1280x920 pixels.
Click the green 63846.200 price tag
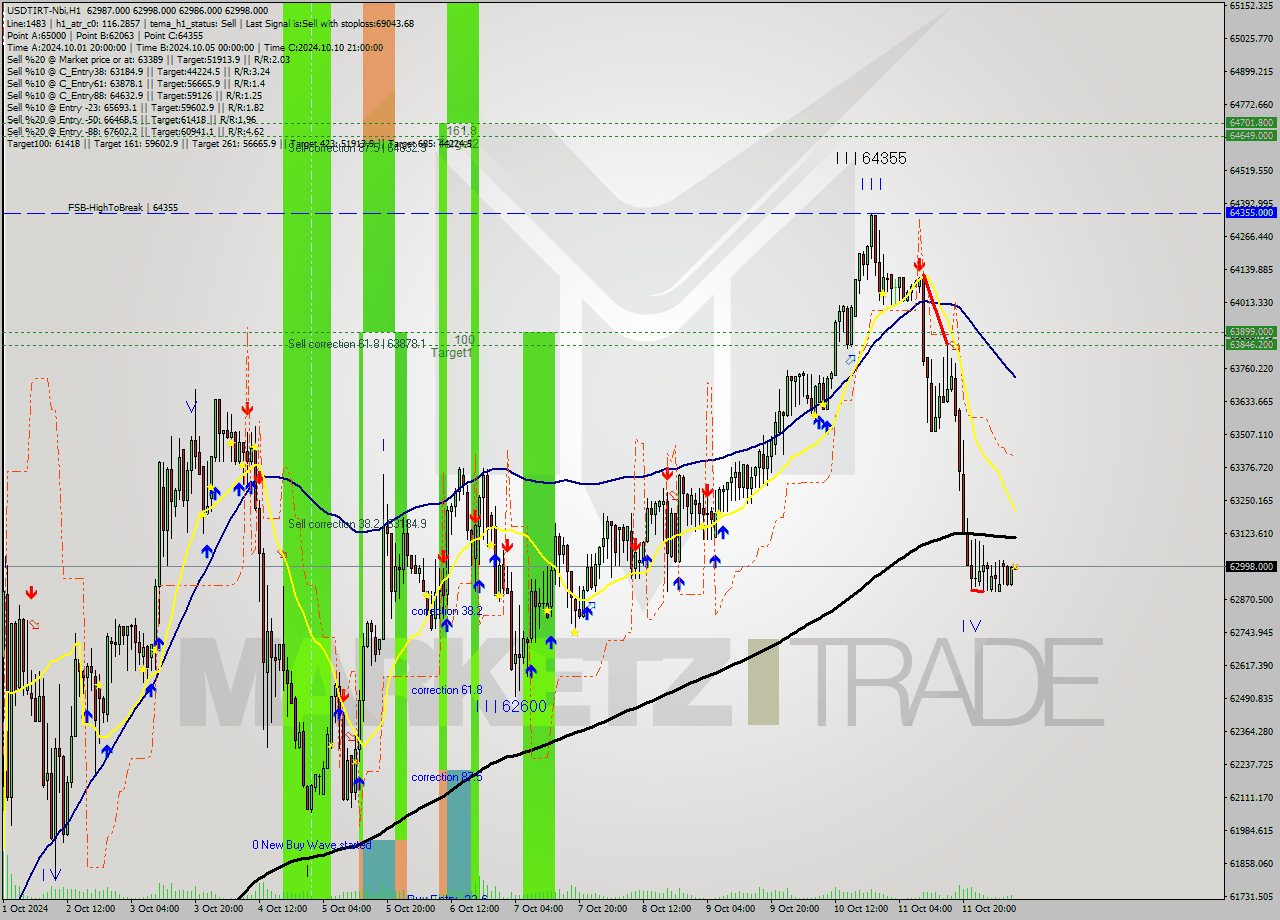point(1251,344)
